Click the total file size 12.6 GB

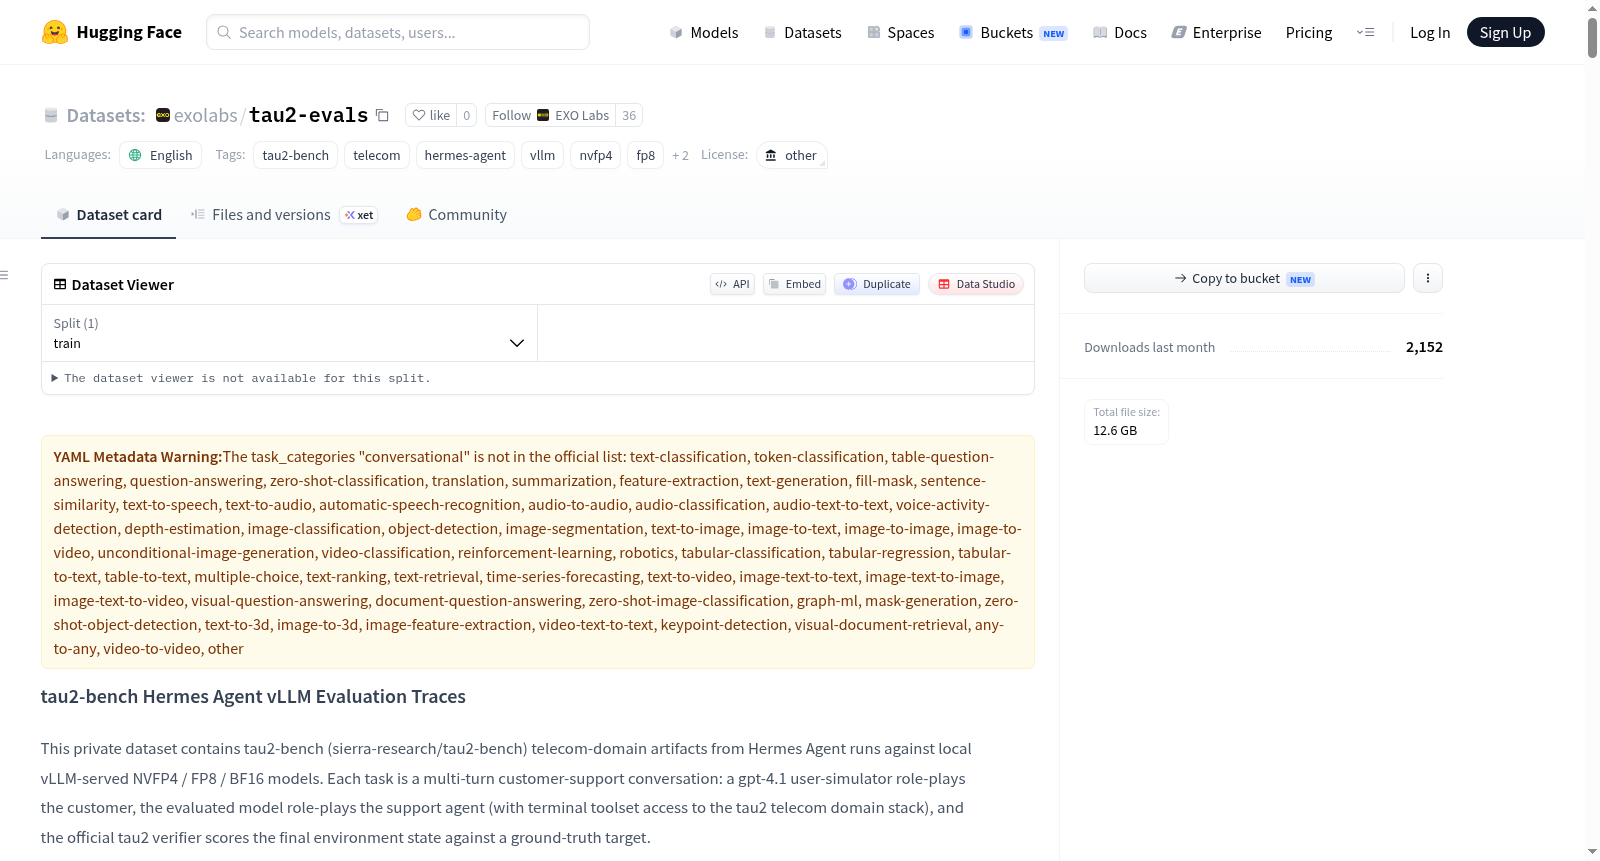(x=1115, y=431)
